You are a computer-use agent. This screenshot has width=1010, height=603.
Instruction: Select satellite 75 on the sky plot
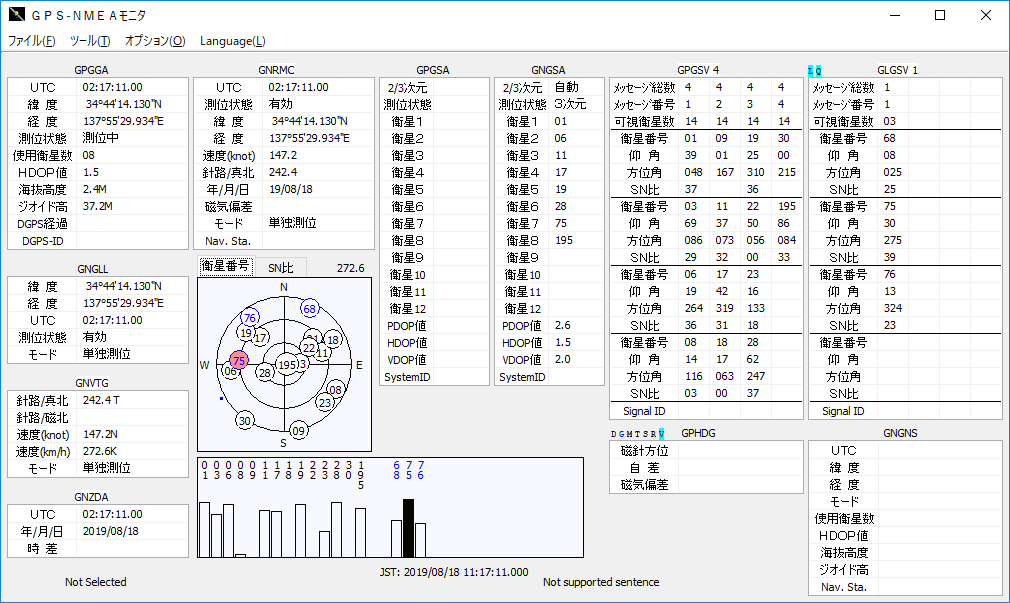(238, 361)
